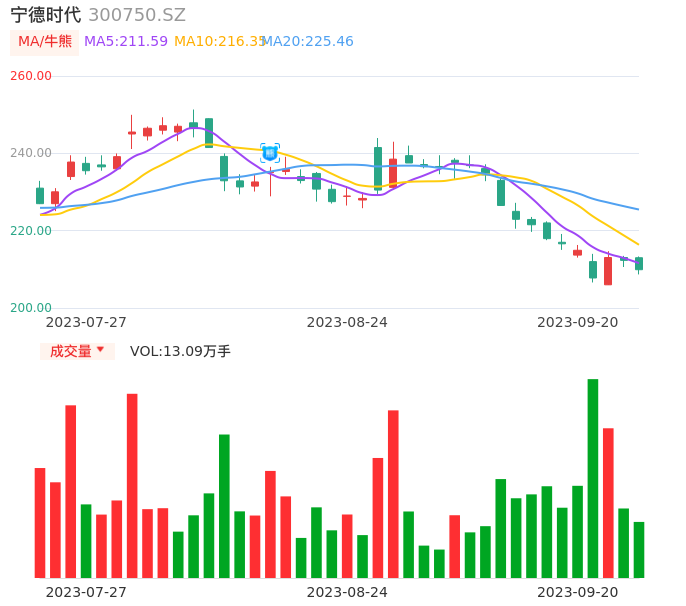
Task: Click the 220.00 price axis label
Action: (31, 230)
